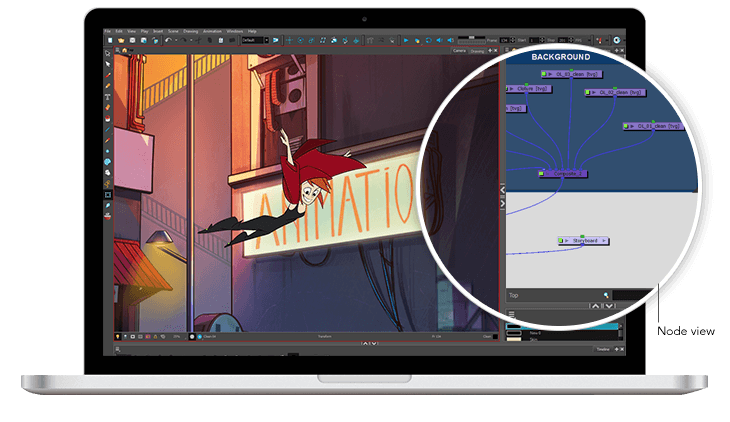
Task: Toggle the Loop playback icon
Action: 429,40
